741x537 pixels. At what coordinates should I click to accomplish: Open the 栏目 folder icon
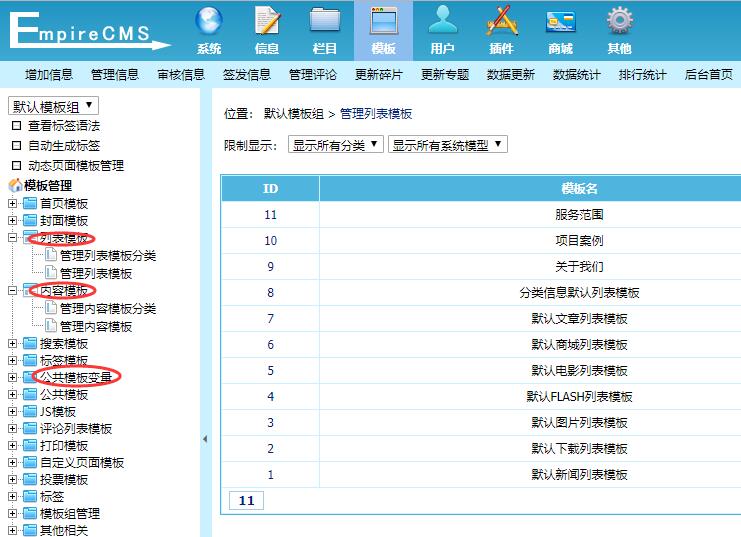(x=325, y=21)
